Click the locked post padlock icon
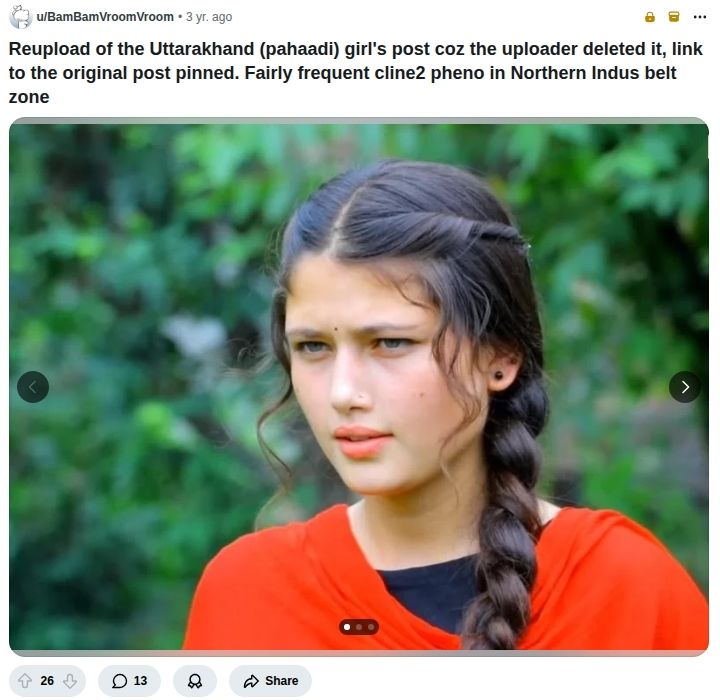Screen dimensions: 720x700 (650, 17)
